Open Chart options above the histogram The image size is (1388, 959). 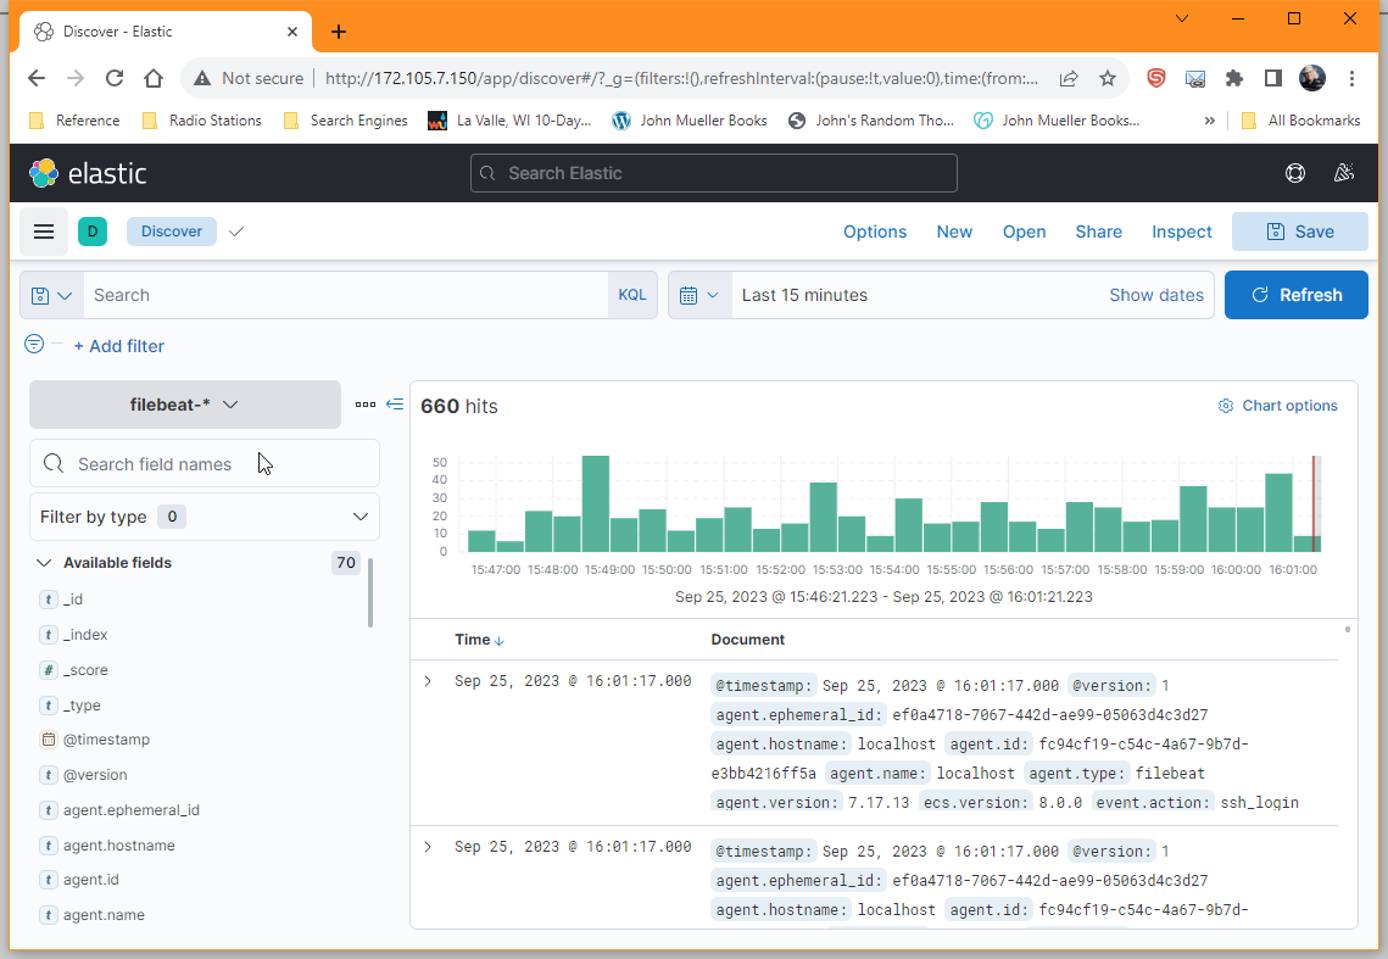point(1277,405)
